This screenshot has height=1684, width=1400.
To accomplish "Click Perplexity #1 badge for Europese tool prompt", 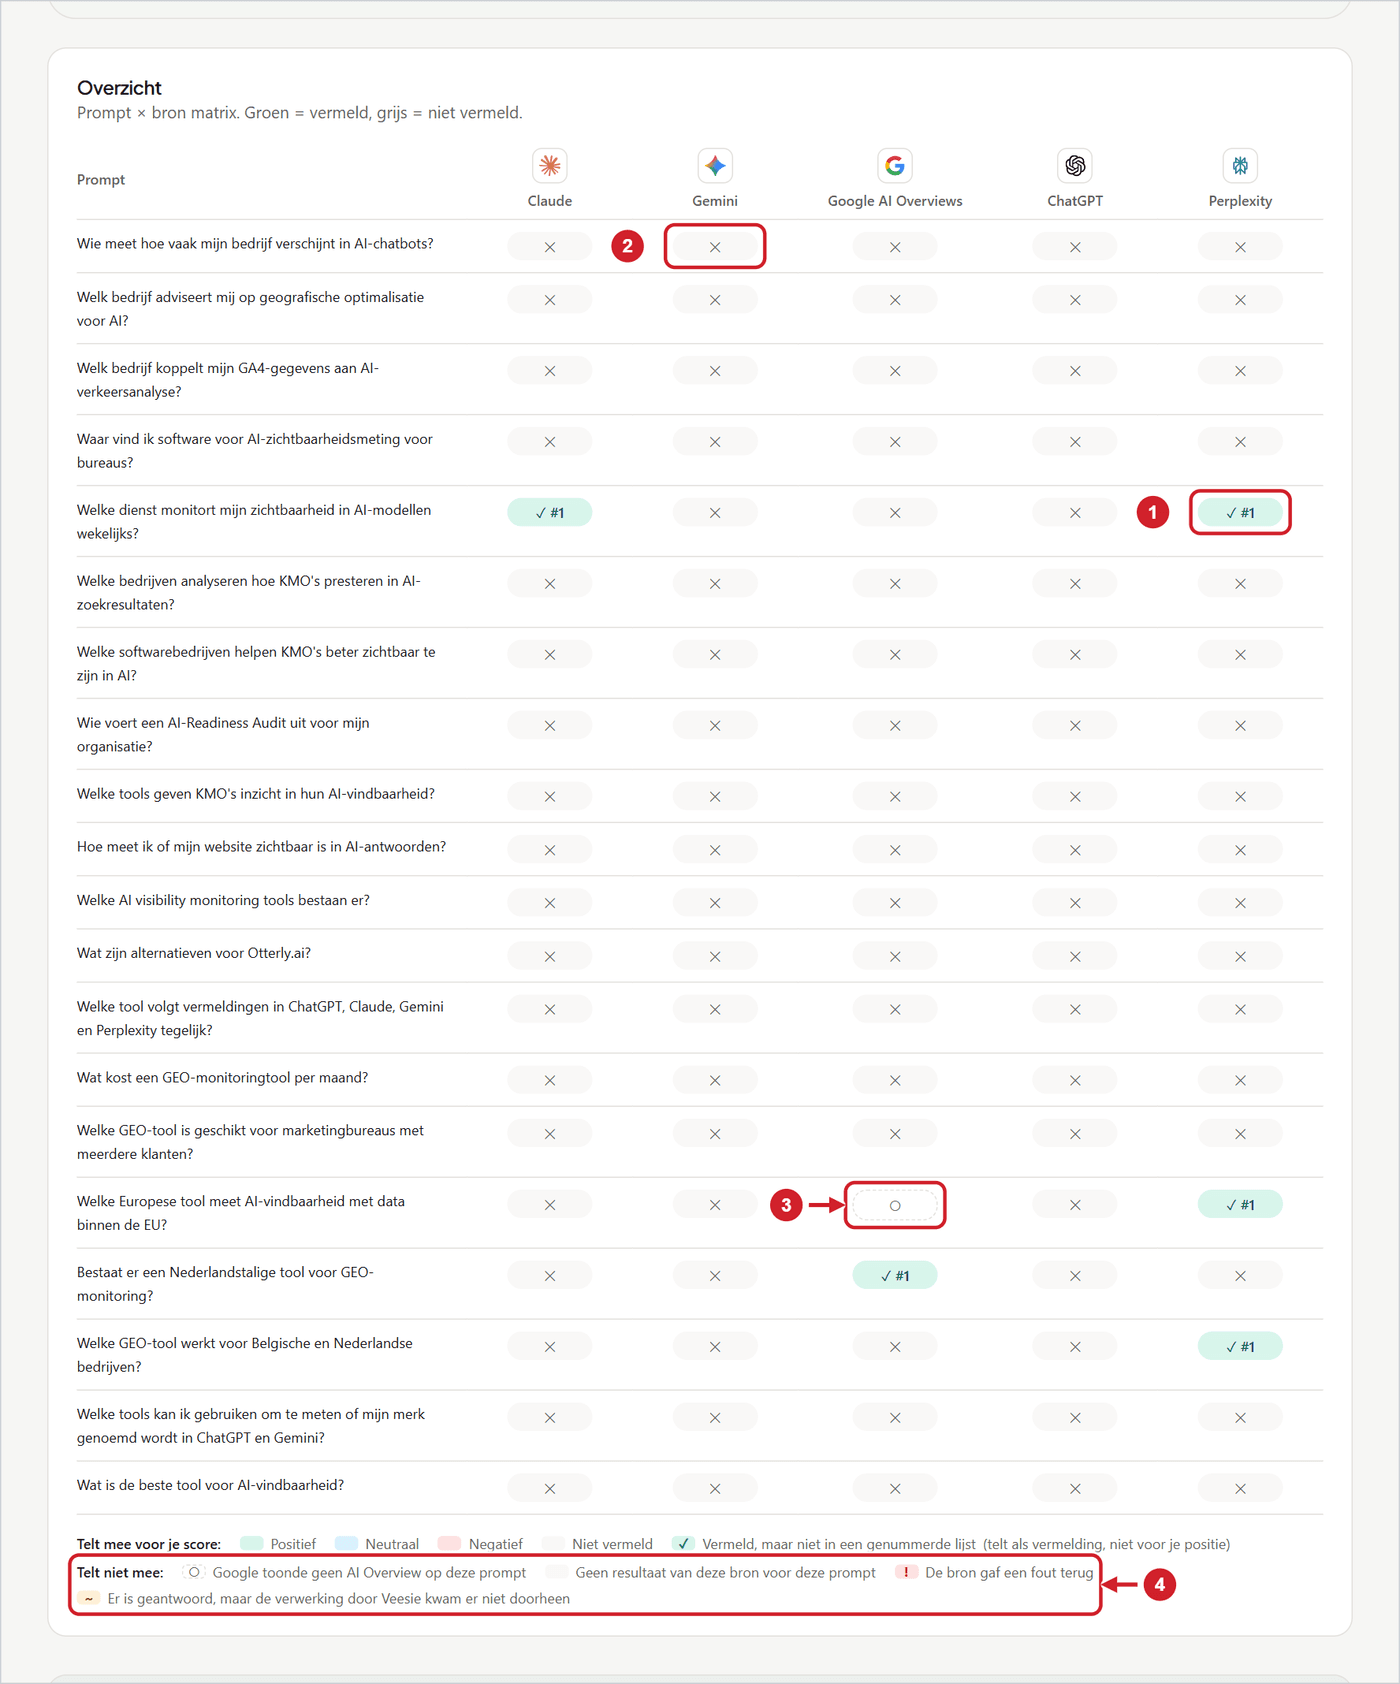I will coord(1240,1205).
